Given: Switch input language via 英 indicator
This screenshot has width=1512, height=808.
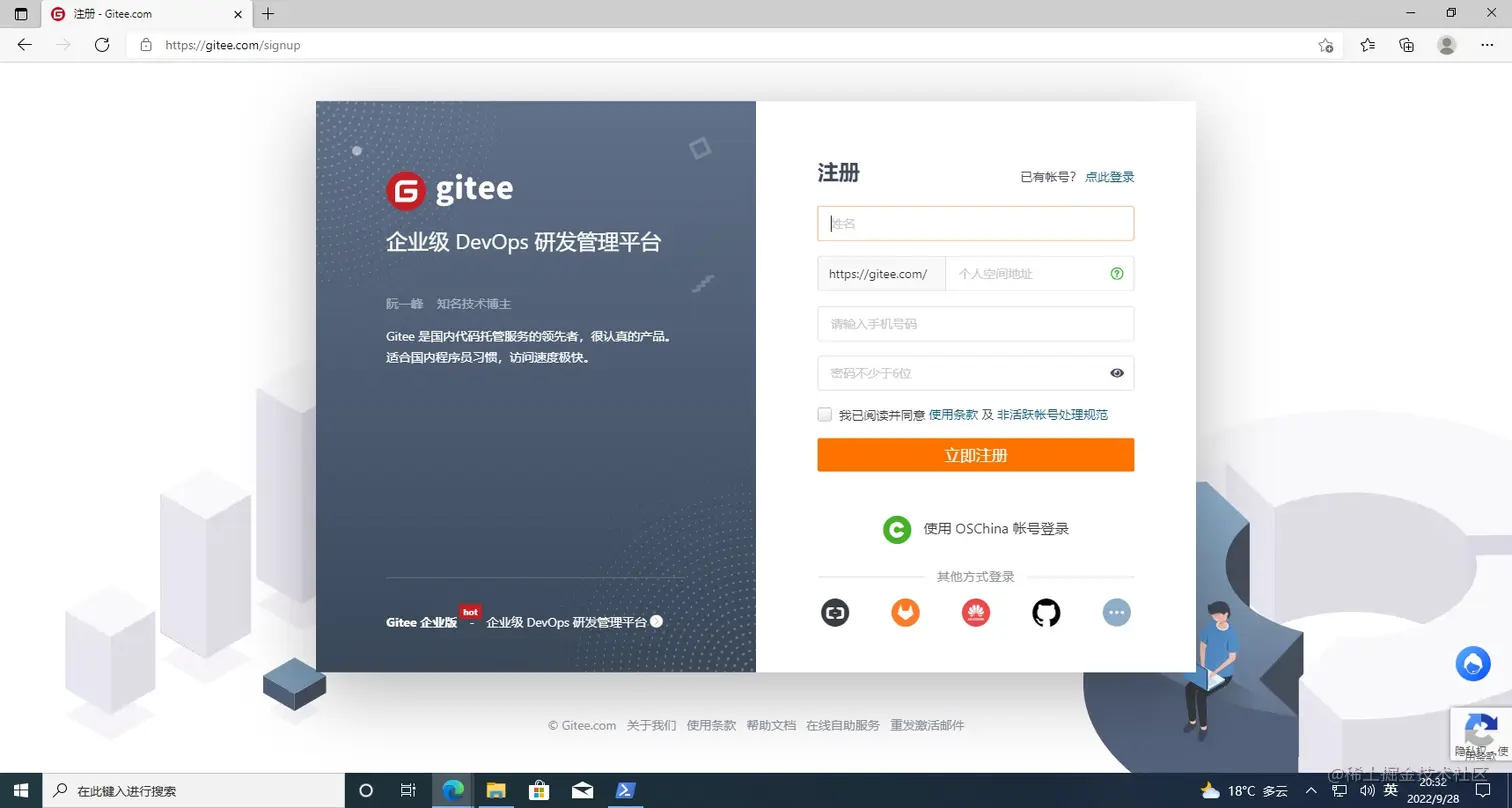Looking at the screenshot, I should coord(1390,790).
